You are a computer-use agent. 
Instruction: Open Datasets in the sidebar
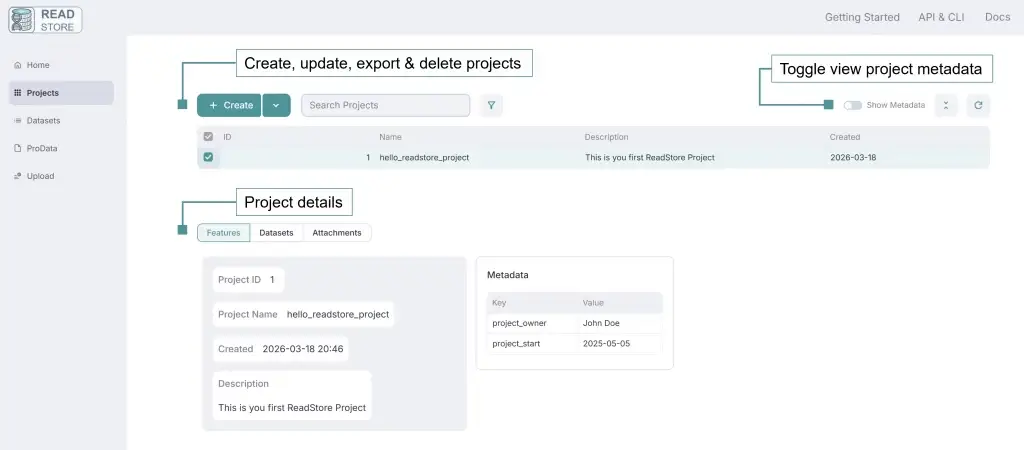pyautogui.click(x=42, y=121)
